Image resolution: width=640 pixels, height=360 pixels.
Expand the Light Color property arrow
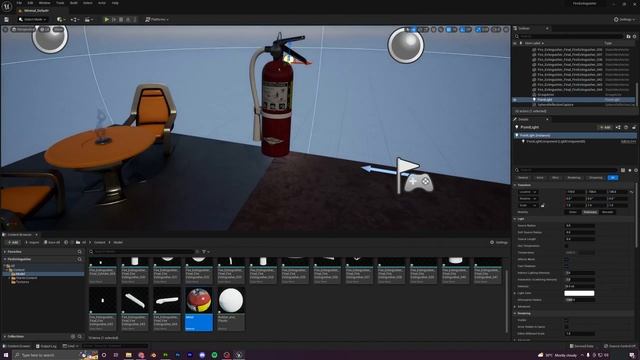[515, 293]
